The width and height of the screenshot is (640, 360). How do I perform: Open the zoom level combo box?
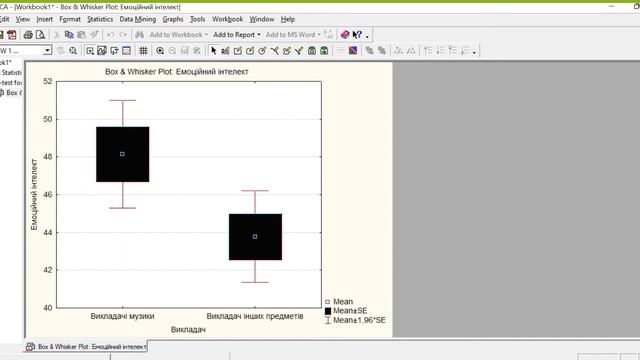pyautogui.click(x=47, y=51)
